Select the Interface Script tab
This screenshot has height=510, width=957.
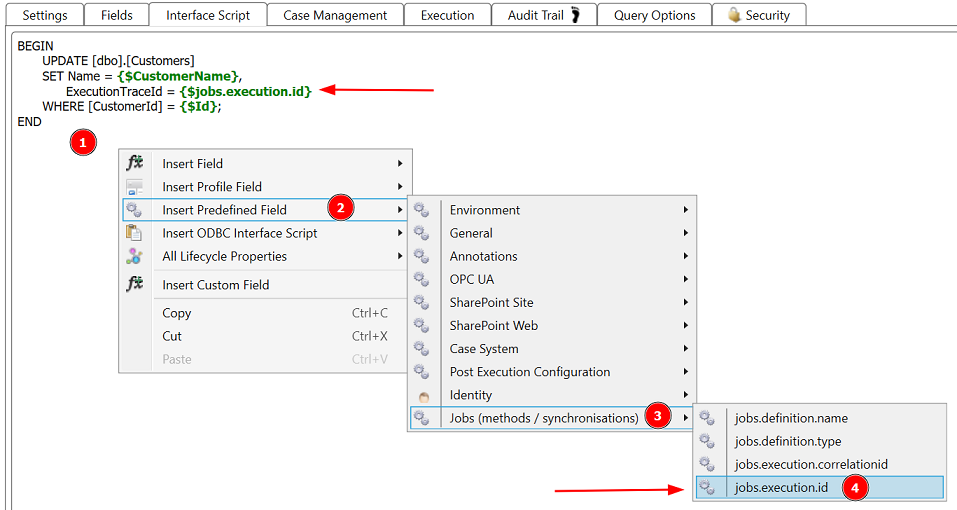[208, 15]
